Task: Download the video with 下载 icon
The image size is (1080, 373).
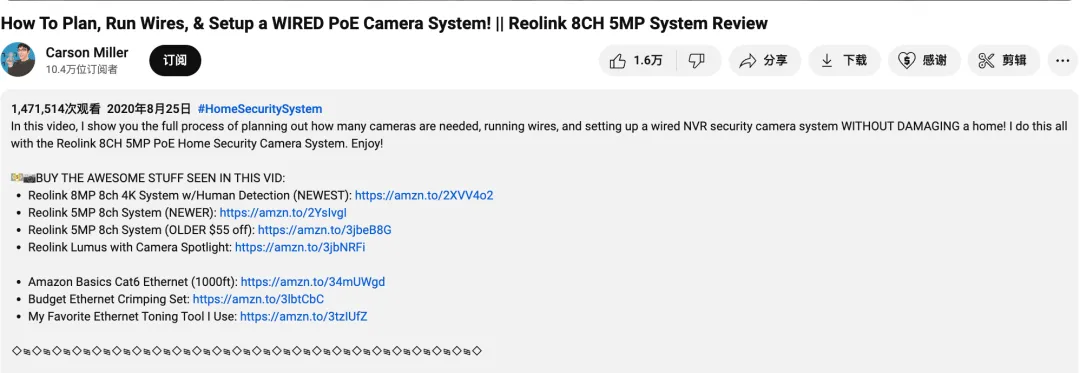Action: [x=844, y=61]
